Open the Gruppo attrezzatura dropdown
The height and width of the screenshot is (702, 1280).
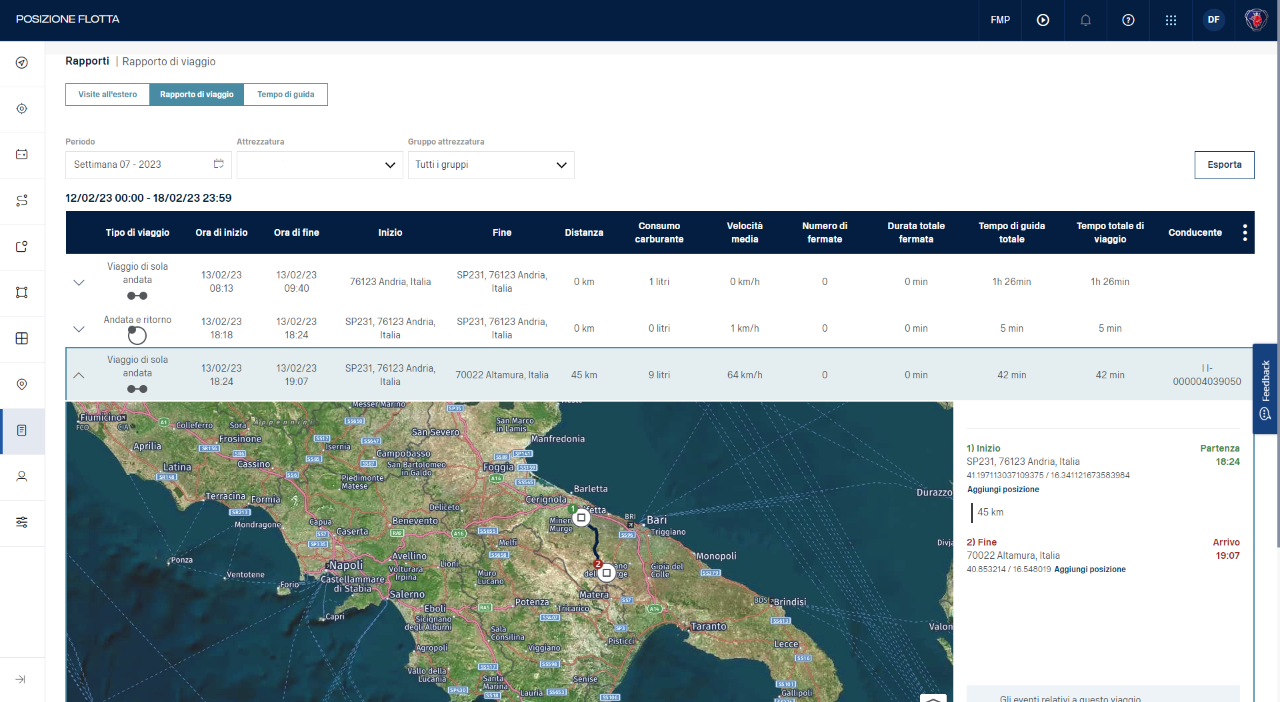pos(491,165)
